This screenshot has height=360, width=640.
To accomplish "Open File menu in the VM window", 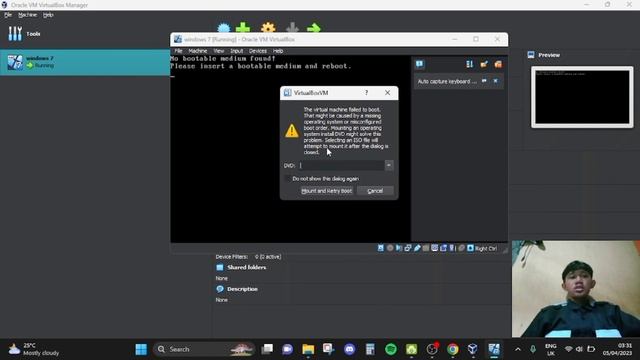I will (x=178, y=51).
